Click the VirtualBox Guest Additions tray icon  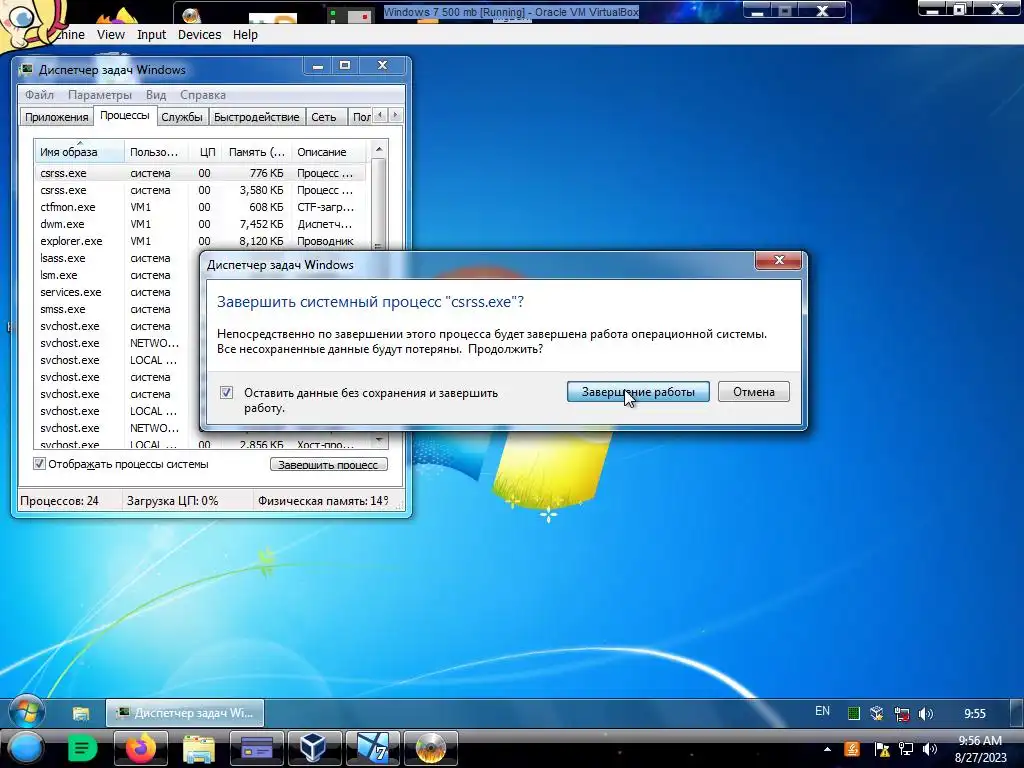[x=877, y=714]
